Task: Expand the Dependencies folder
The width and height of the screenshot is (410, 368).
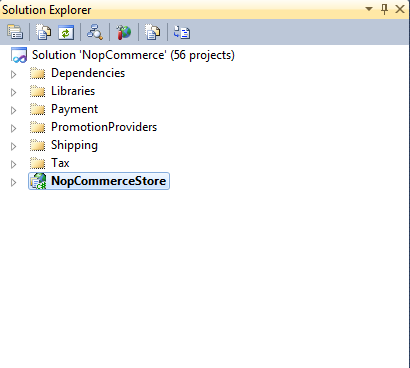Action: (13, 74)
